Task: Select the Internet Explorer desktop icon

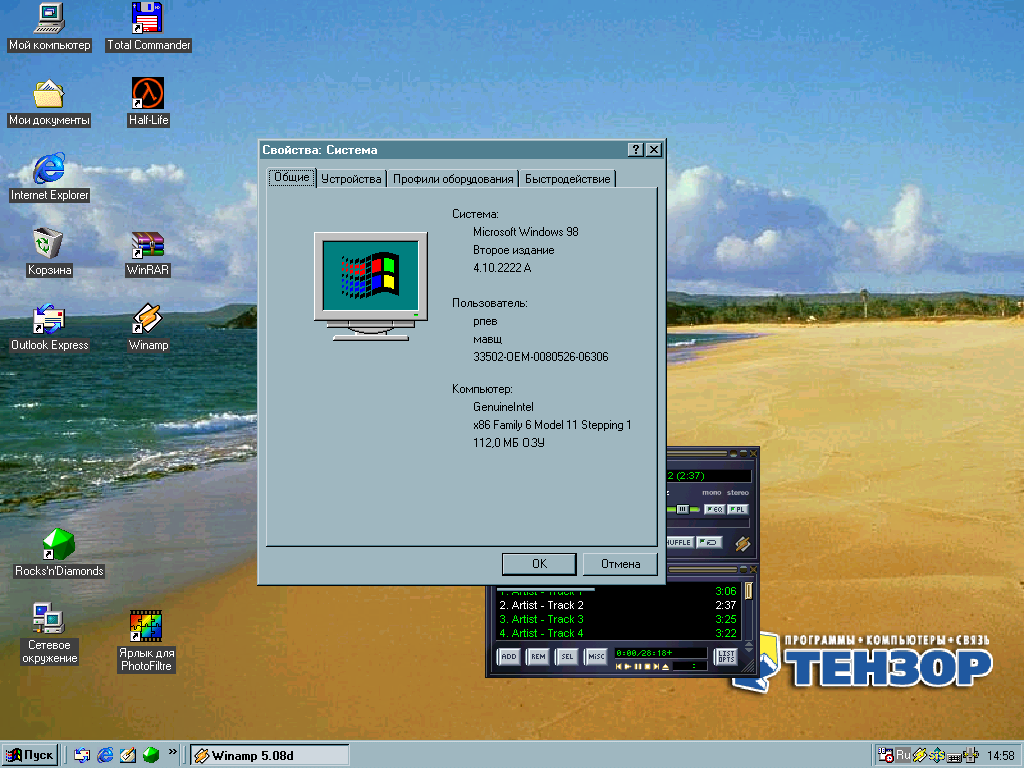Action: click(49, 178)
